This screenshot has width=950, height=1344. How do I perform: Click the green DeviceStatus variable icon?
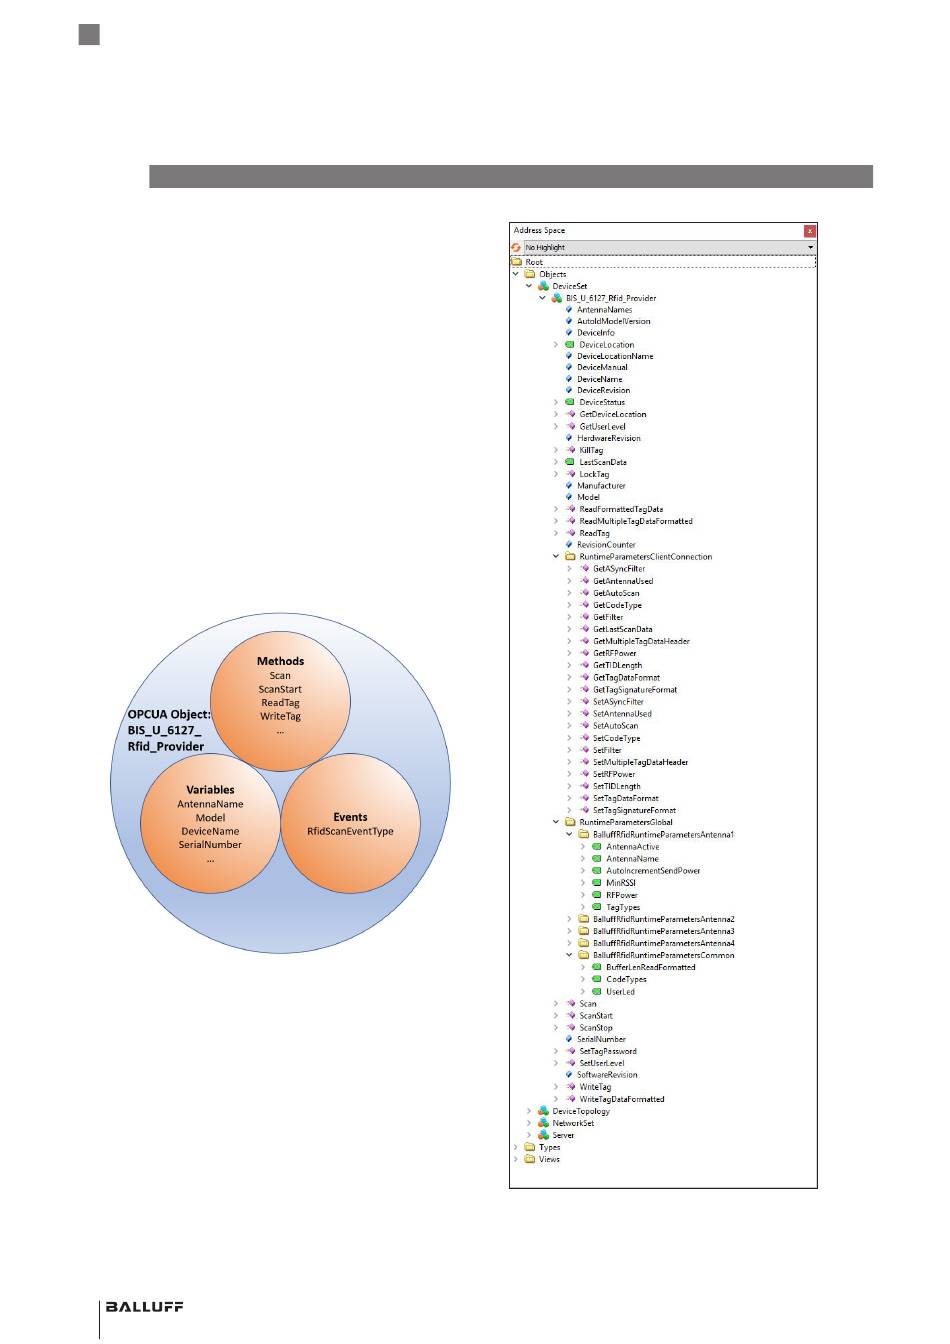[x=570, y=402]
